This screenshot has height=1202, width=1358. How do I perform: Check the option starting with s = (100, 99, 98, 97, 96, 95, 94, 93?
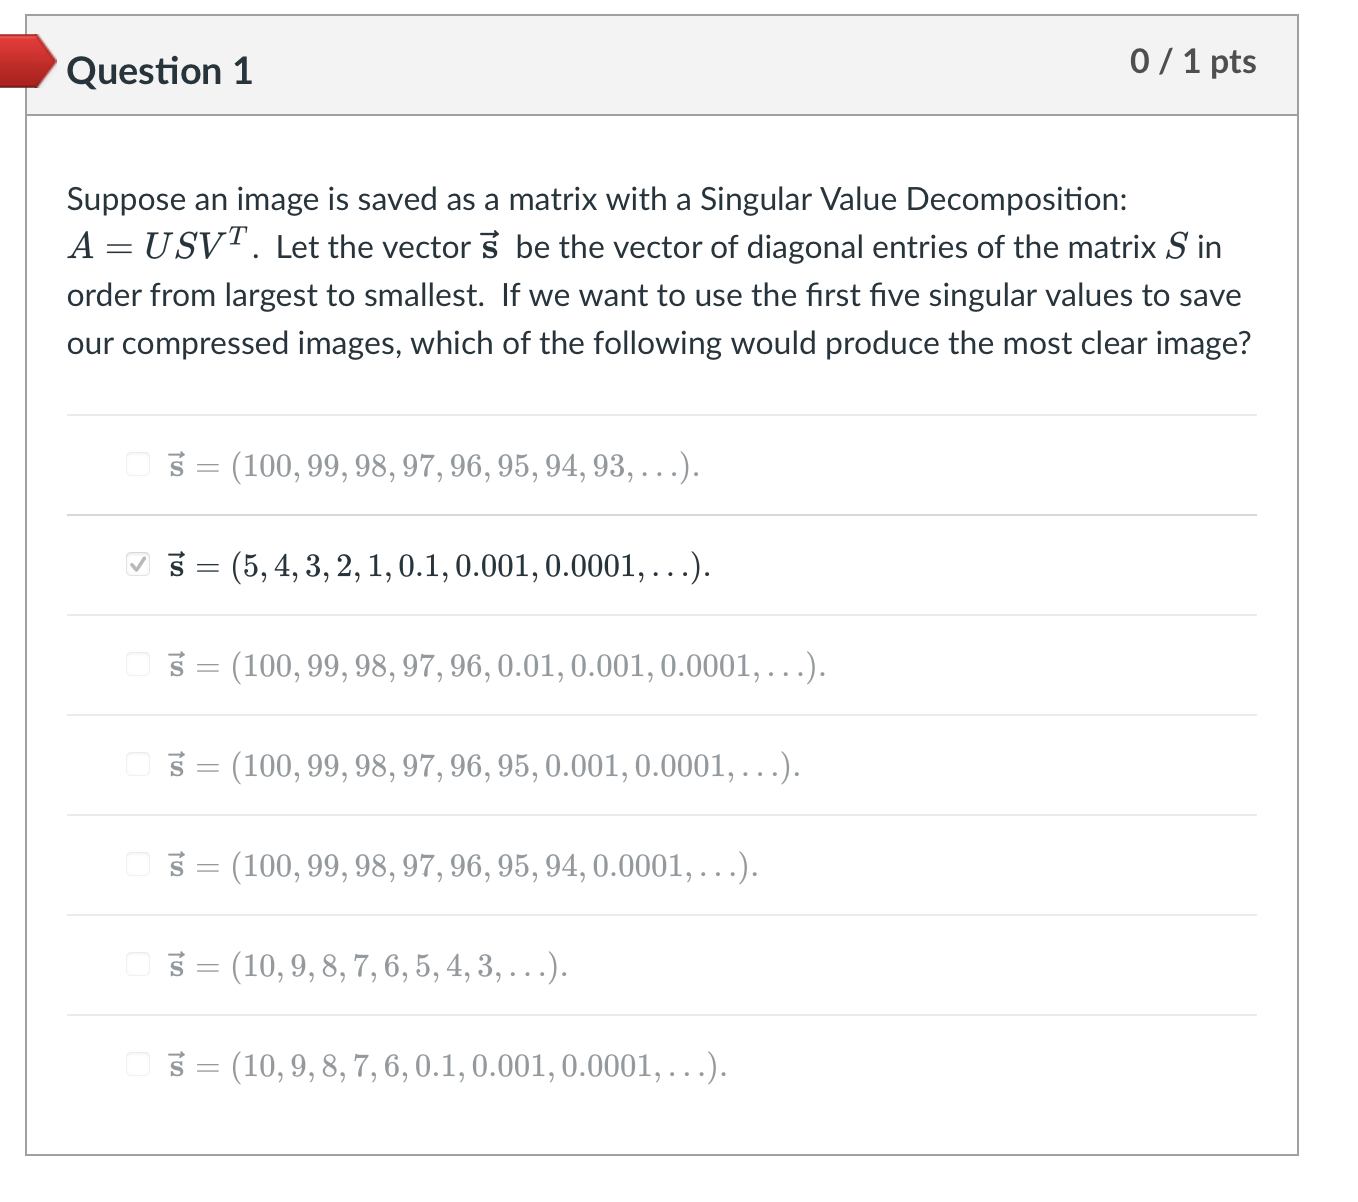(137, 462)
